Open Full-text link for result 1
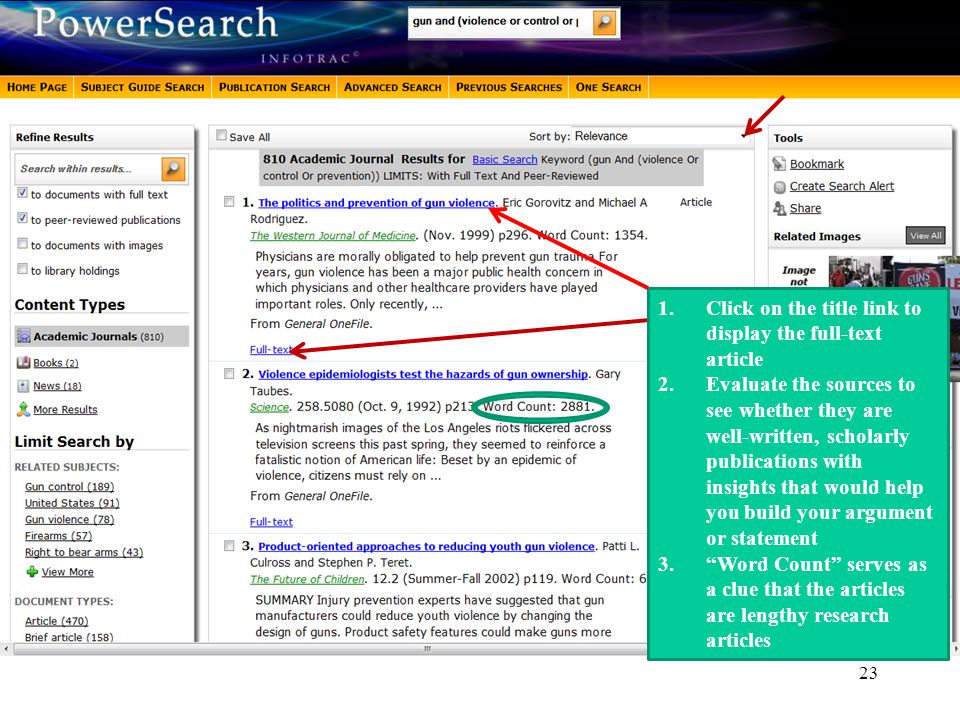The image size is (960, 720). [271, 350]
